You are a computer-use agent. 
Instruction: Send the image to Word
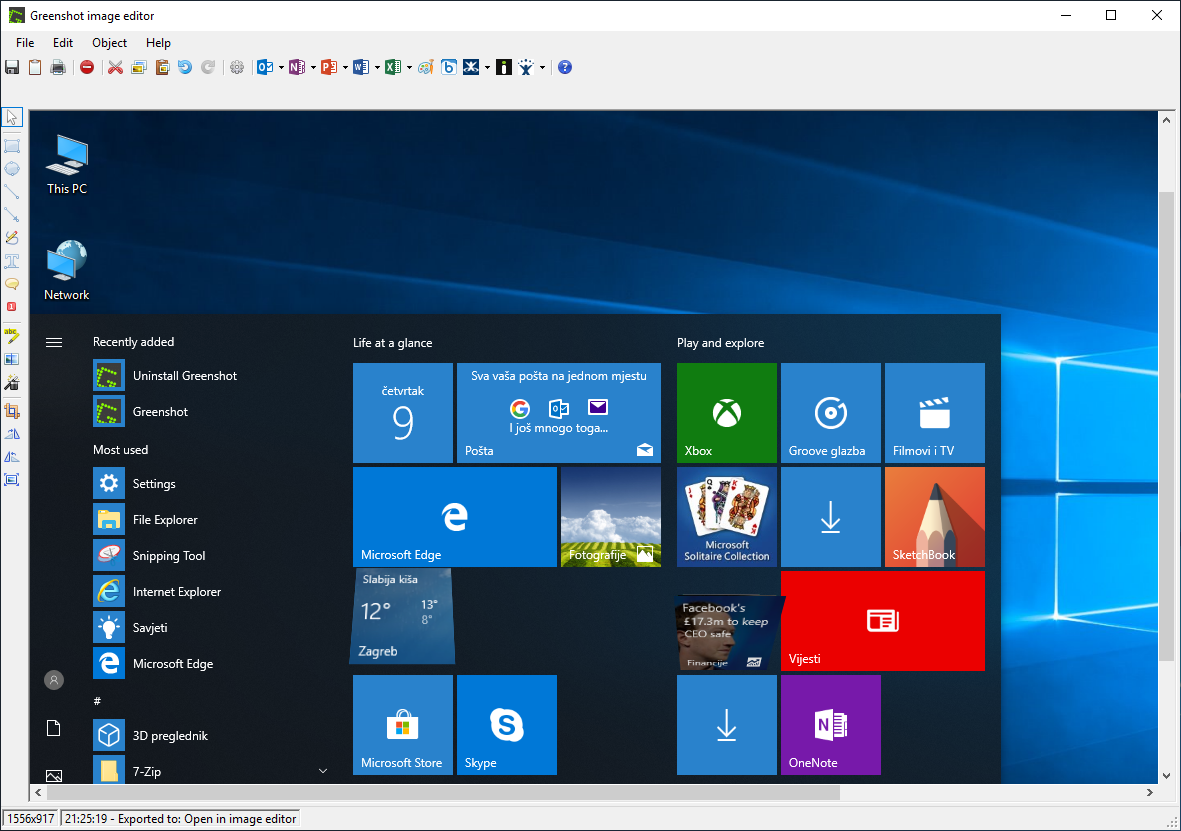(361, 67)
